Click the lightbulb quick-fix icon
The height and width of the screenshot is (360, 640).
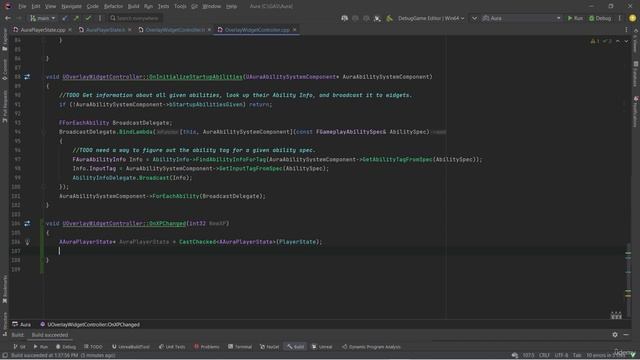27,242
